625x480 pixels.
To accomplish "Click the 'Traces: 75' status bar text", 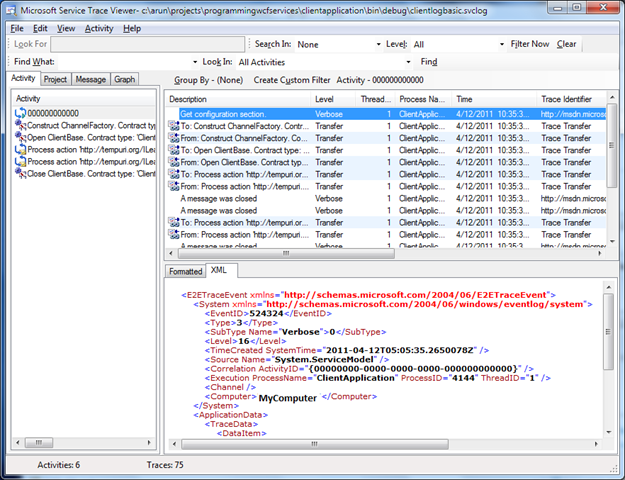I will coord(165,465).
